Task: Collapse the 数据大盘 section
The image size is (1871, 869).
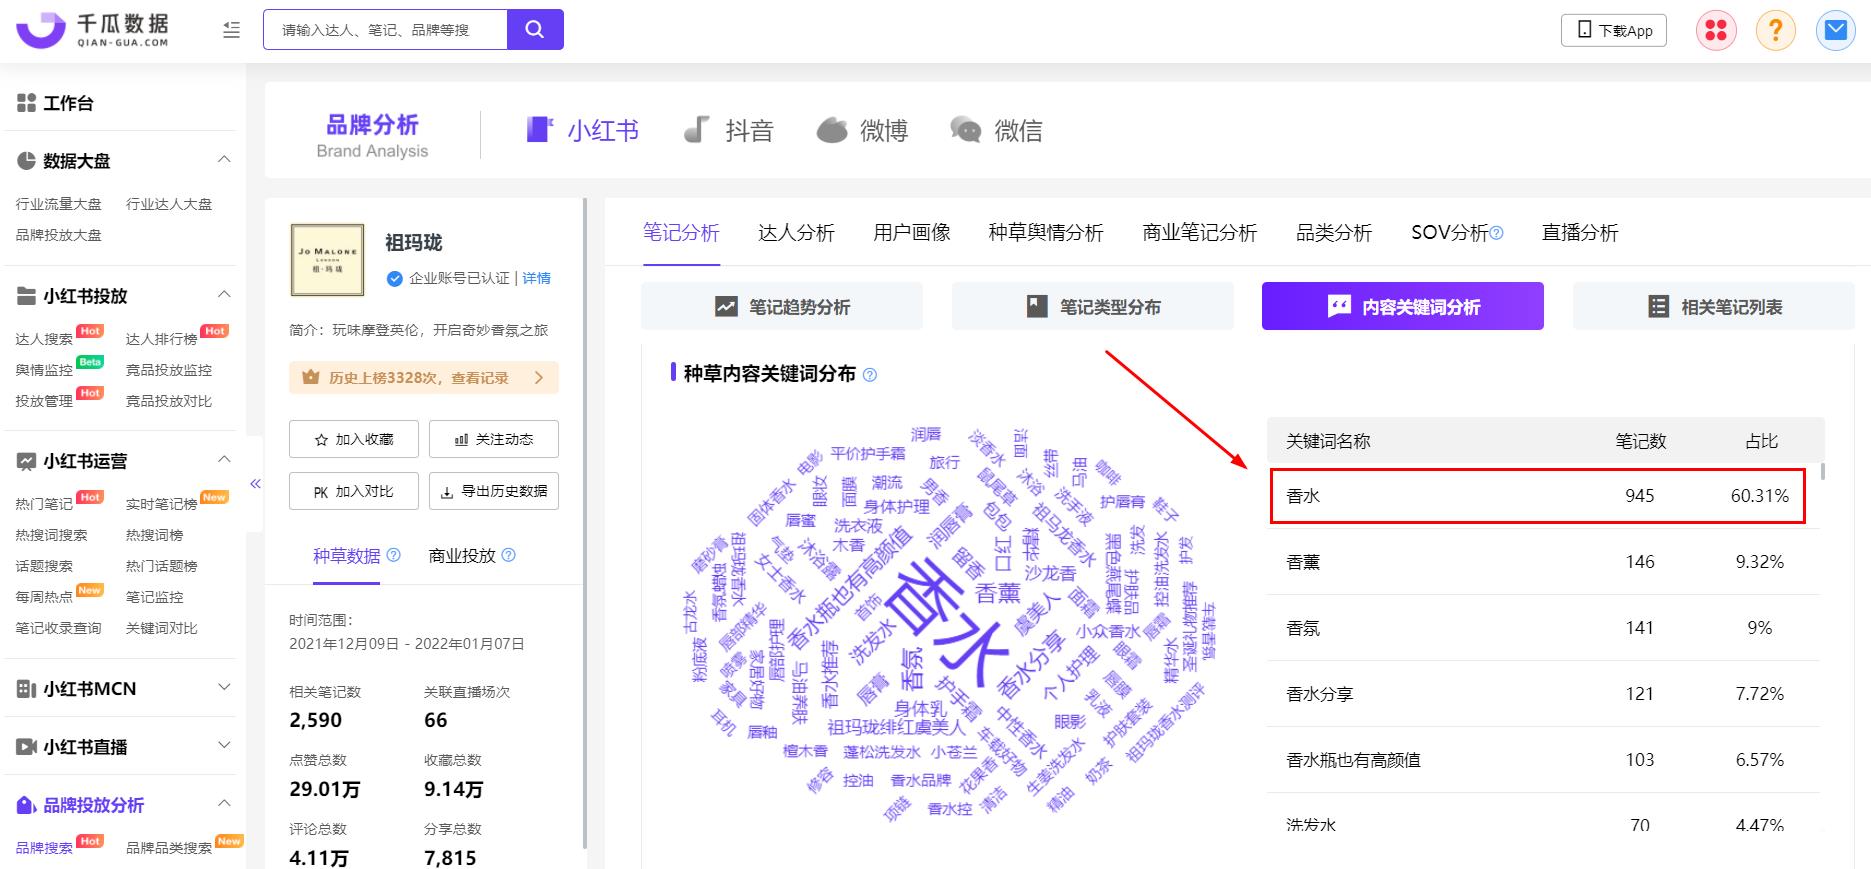Action: pos(224,160)
